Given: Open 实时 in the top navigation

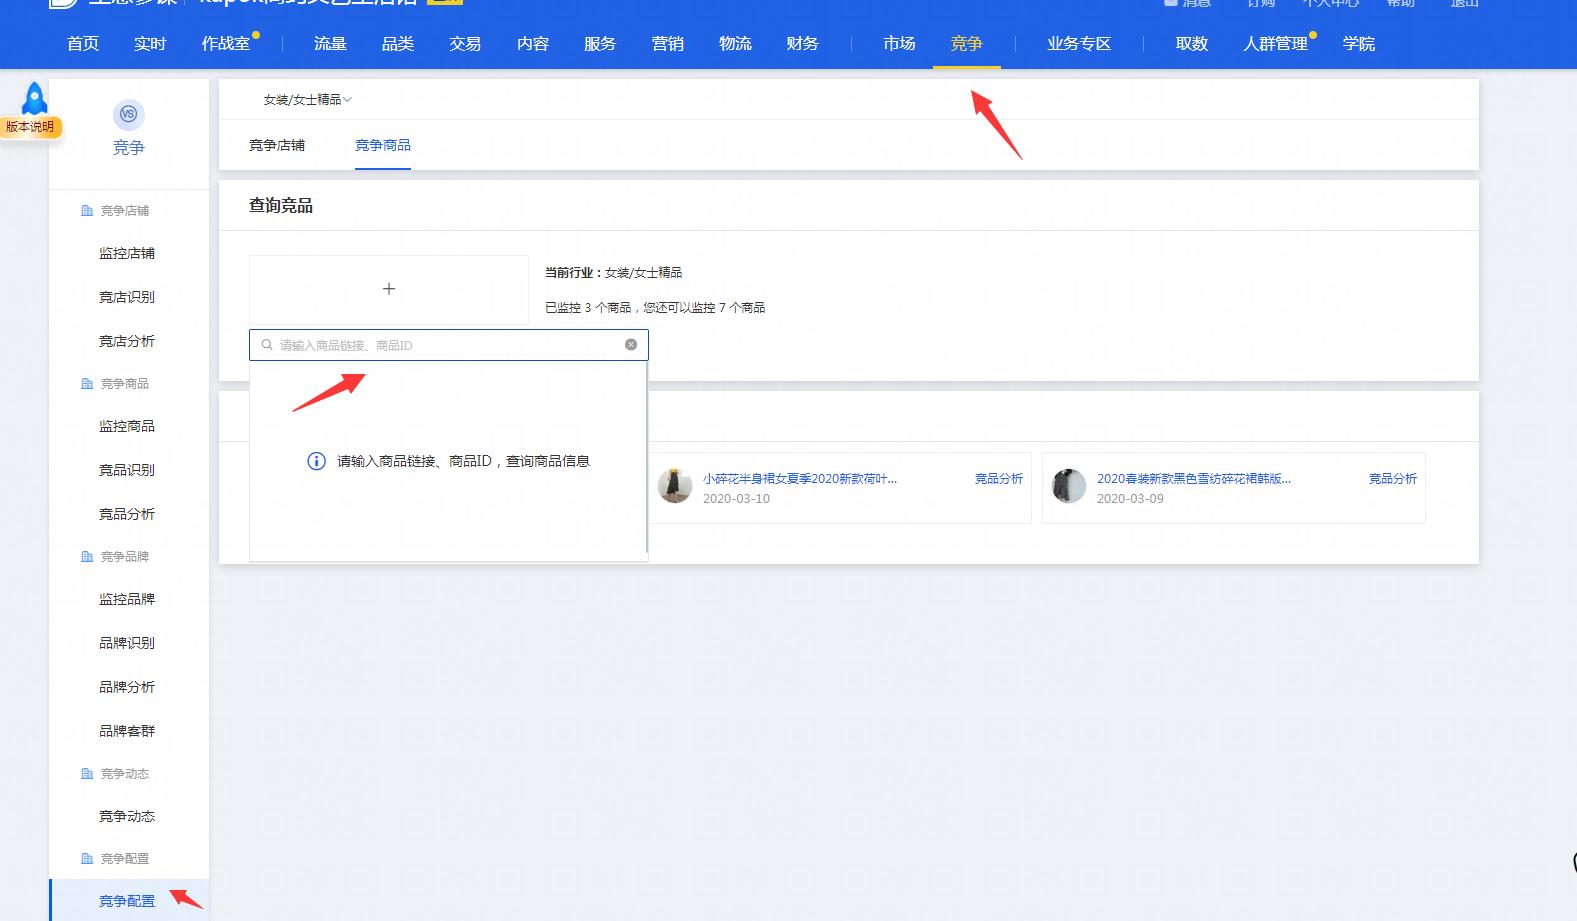Looking at the screenshot, I should (x=150, y=44).
